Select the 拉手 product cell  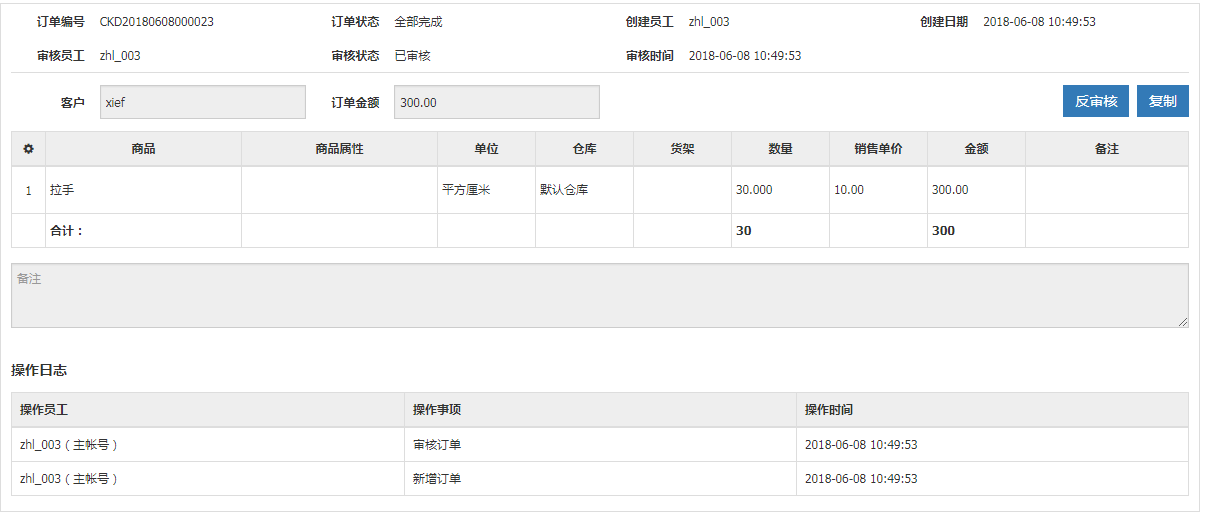63,190
